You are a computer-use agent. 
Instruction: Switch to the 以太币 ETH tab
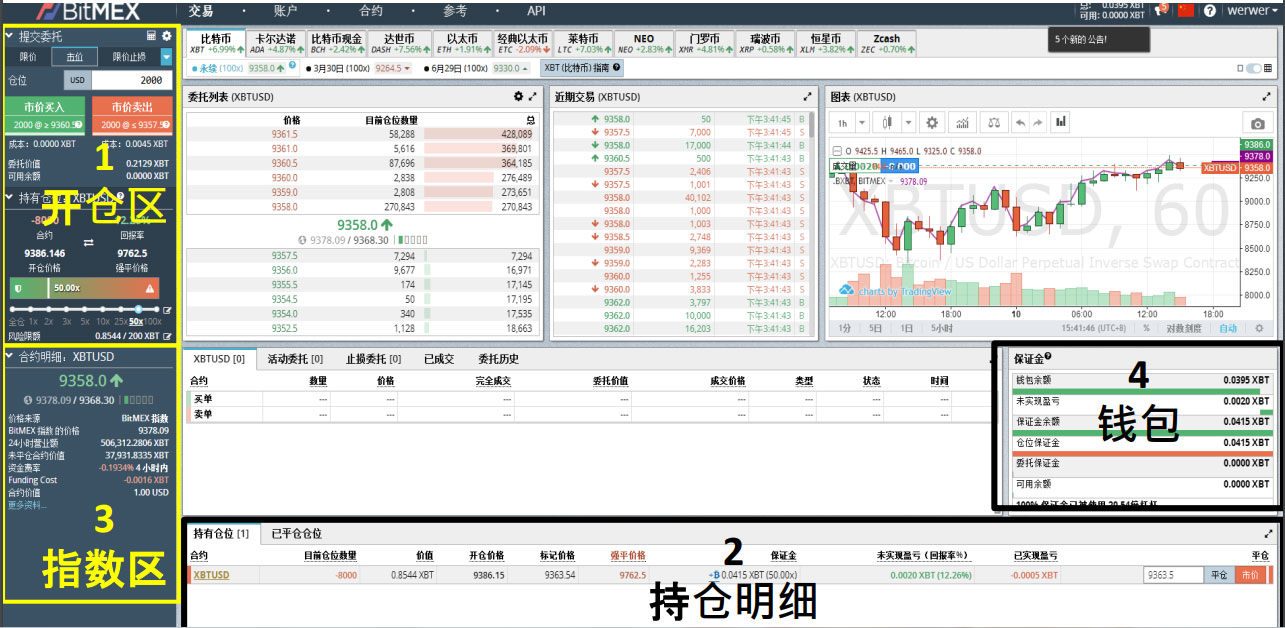click(x=462, y=43)
